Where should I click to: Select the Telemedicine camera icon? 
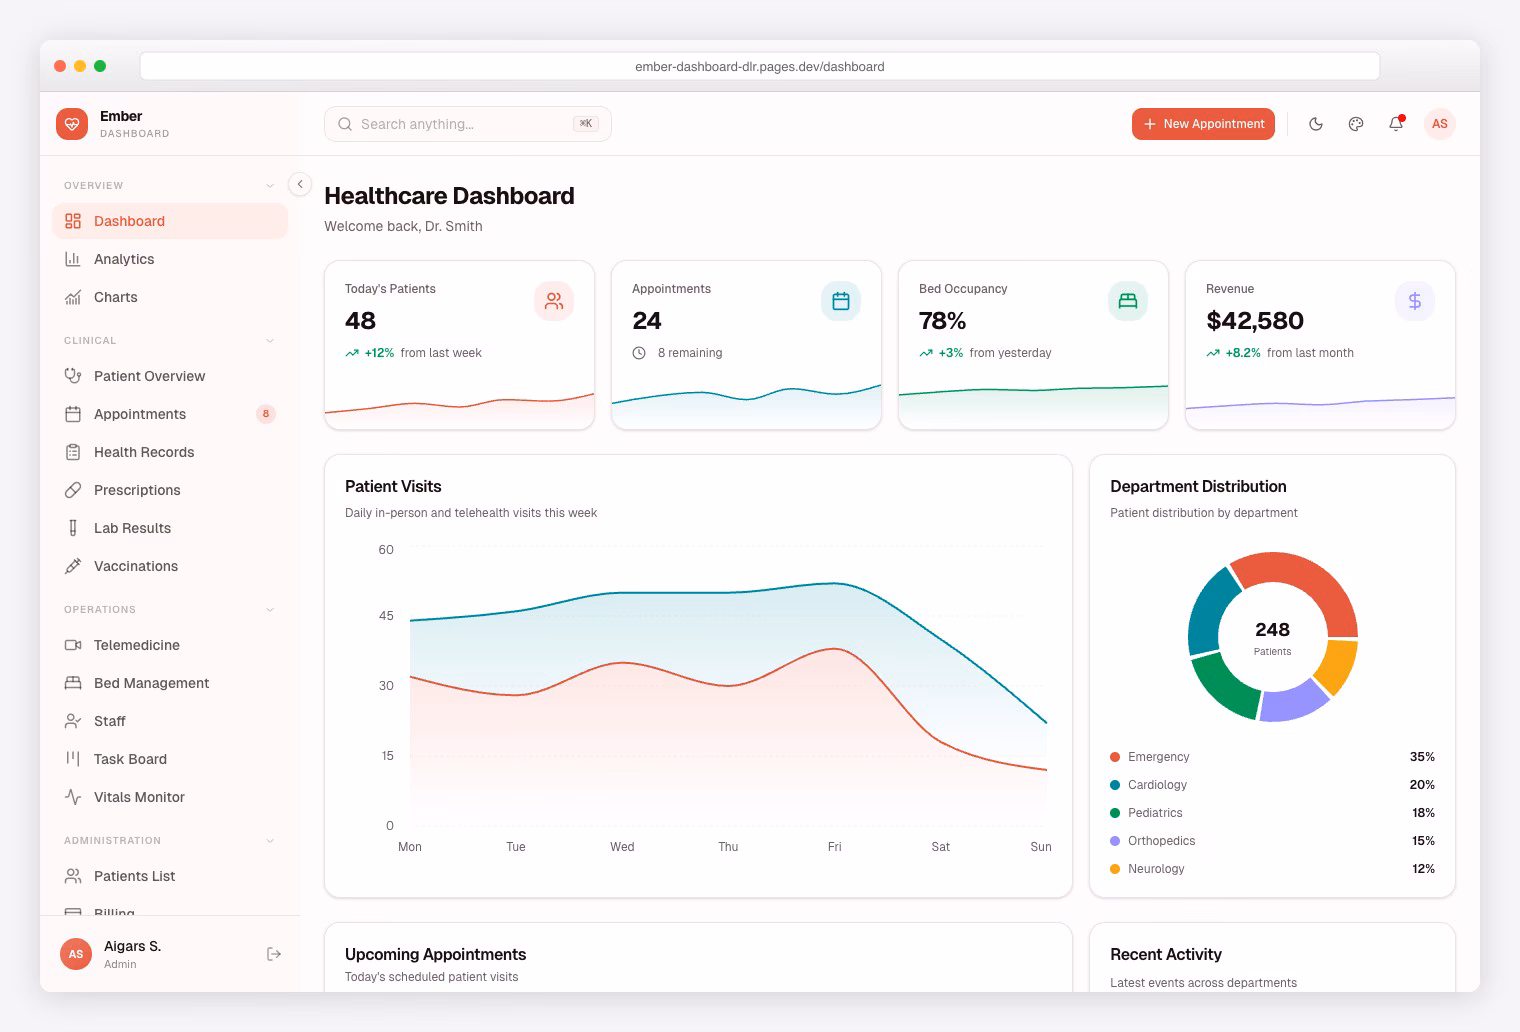tap(73, 645)
